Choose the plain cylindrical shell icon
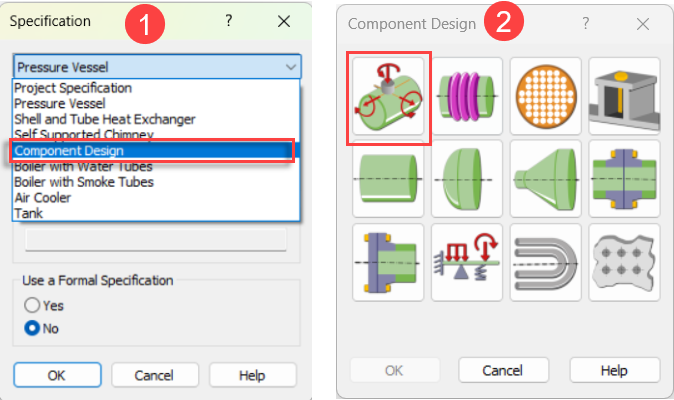The image size is (674, 400). point(389,178)
